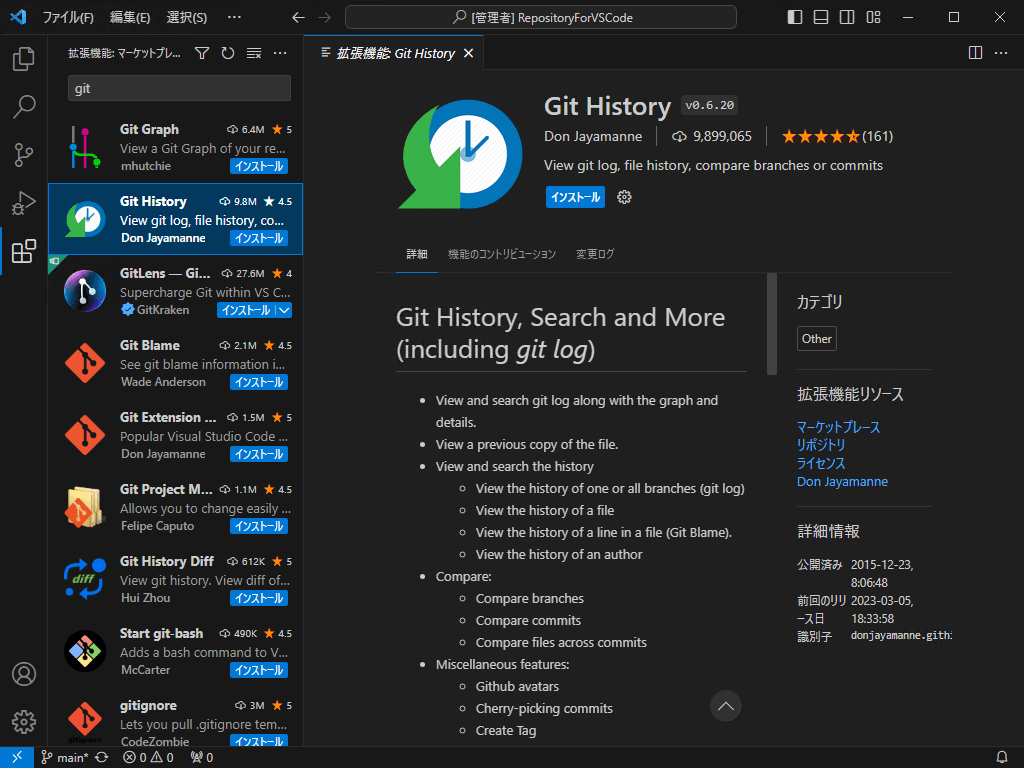Synchronize changes icon in status bar

tap(102, 757)
